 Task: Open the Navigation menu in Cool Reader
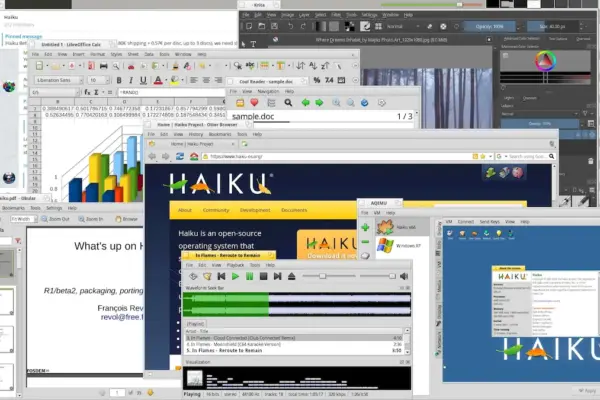[x=268, y=91]
